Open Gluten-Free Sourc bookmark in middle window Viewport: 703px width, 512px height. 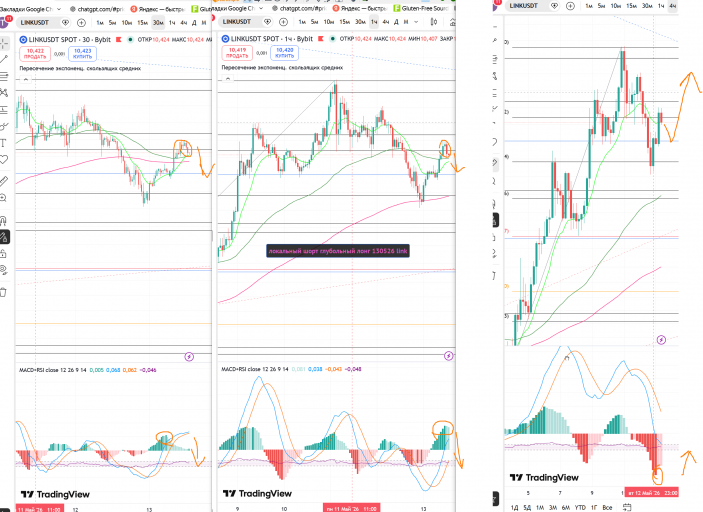[x=421, y=8]
